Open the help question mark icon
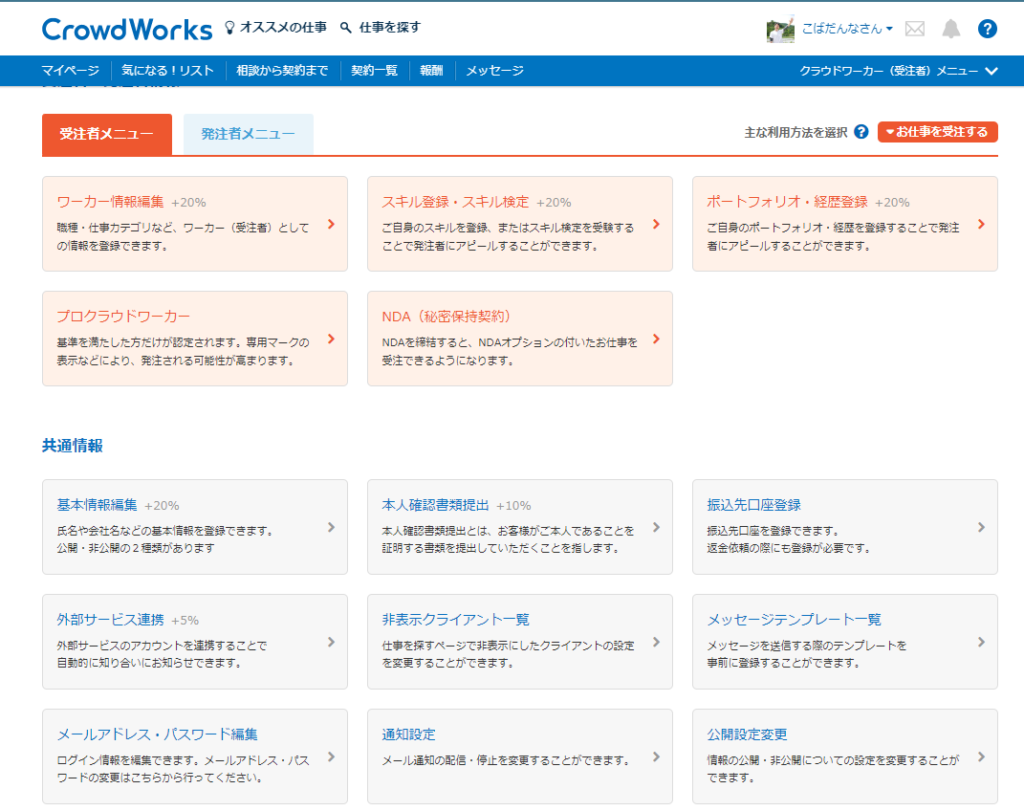 pos(988,29)
